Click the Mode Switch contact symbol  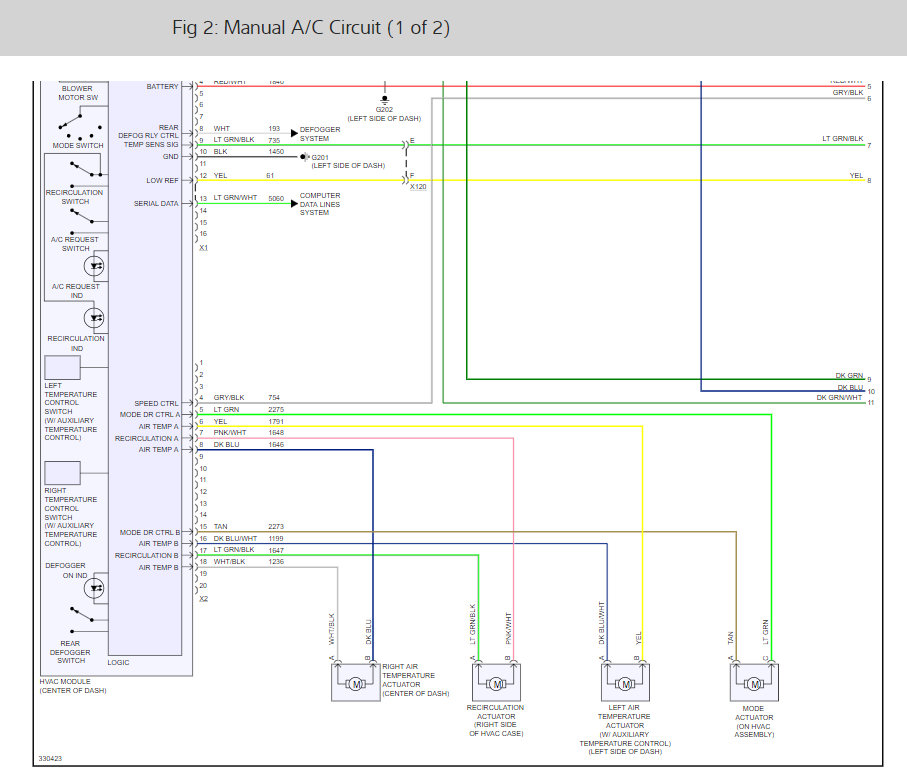[x=80, y=126]
